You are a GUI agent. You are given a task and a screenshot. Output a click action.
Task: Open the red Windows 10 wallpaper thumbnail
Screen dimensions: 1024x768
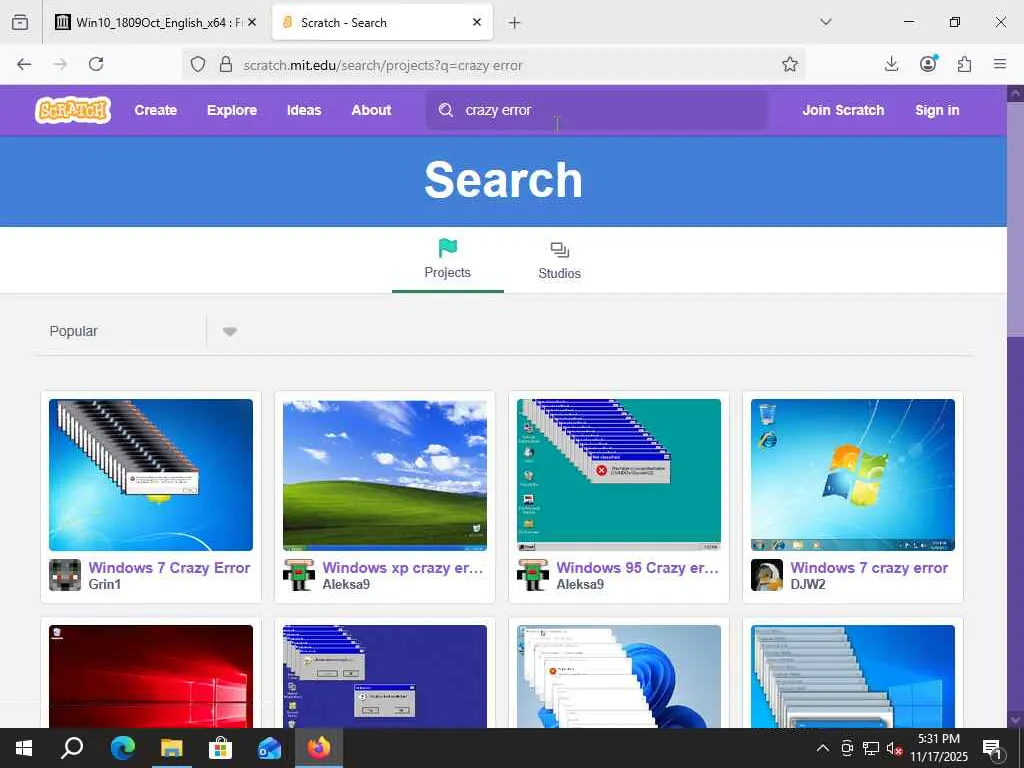point(151,676)
